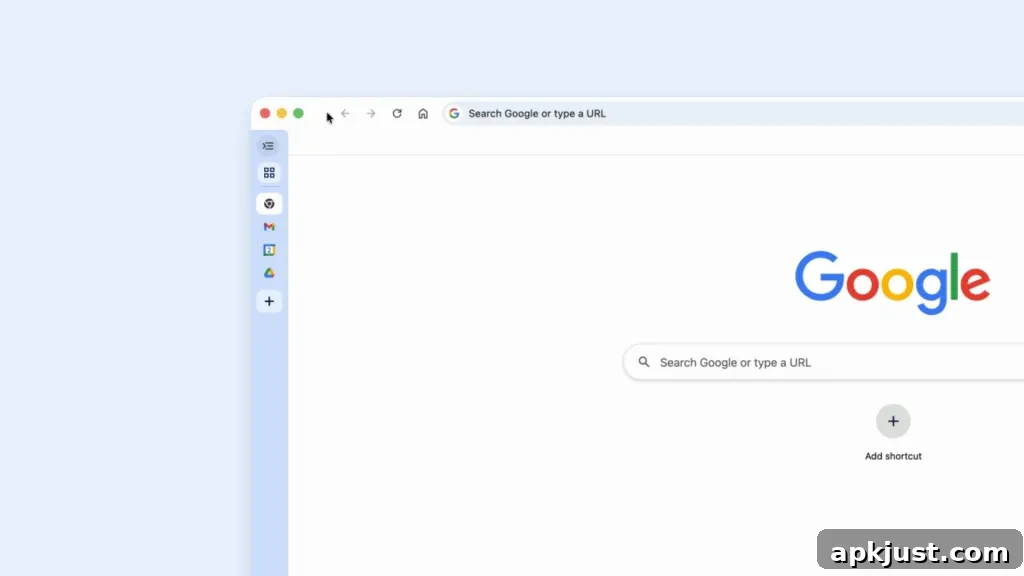The width and height of the screenshot is (1024, 576).
Task: Focus the top address bar URL field
Action: [x=733, y=114]
